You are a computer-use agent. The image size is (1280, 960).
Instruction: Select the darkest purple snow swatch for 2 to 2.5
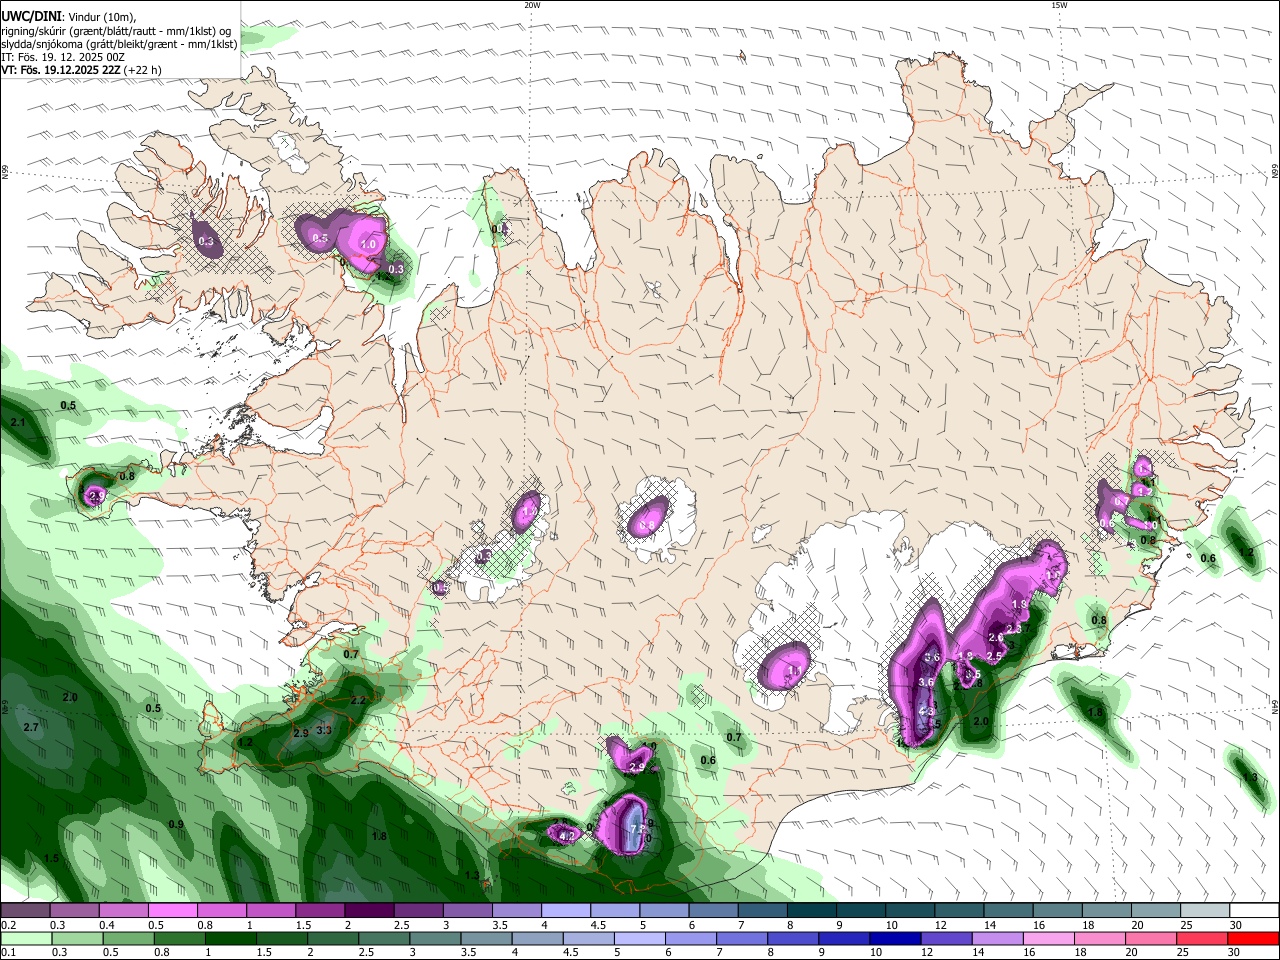(370, 911)
